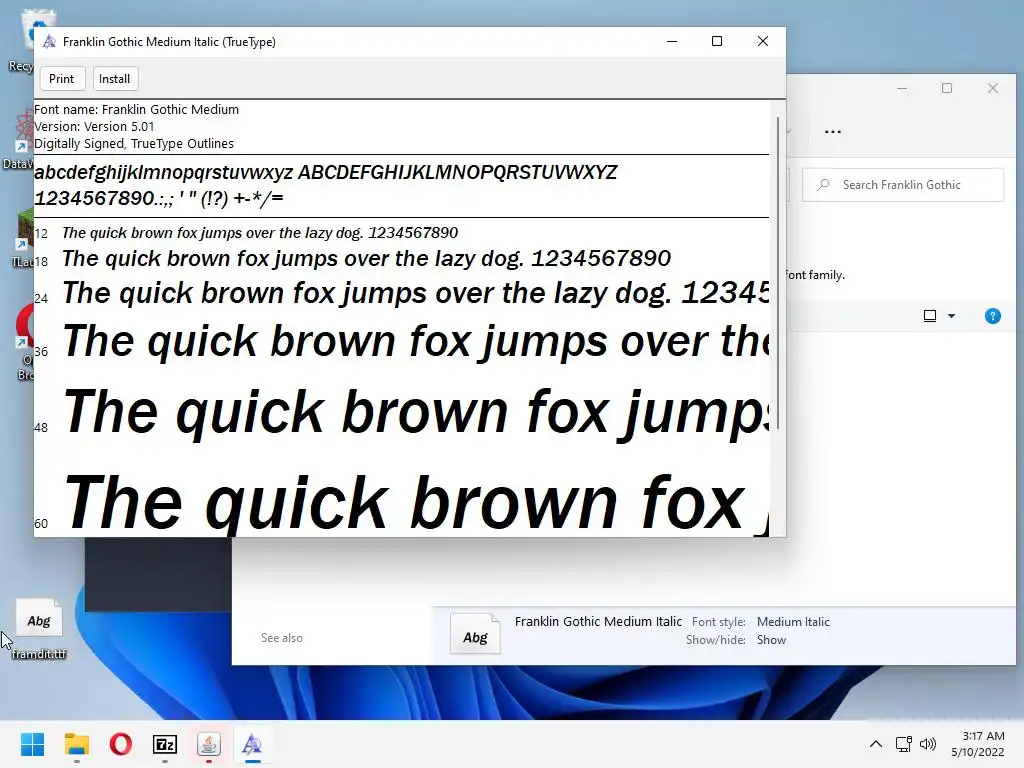Minimize the Fonts window behind
The width and height of the screenshot is (1024, 768).
tap(902, 88)
